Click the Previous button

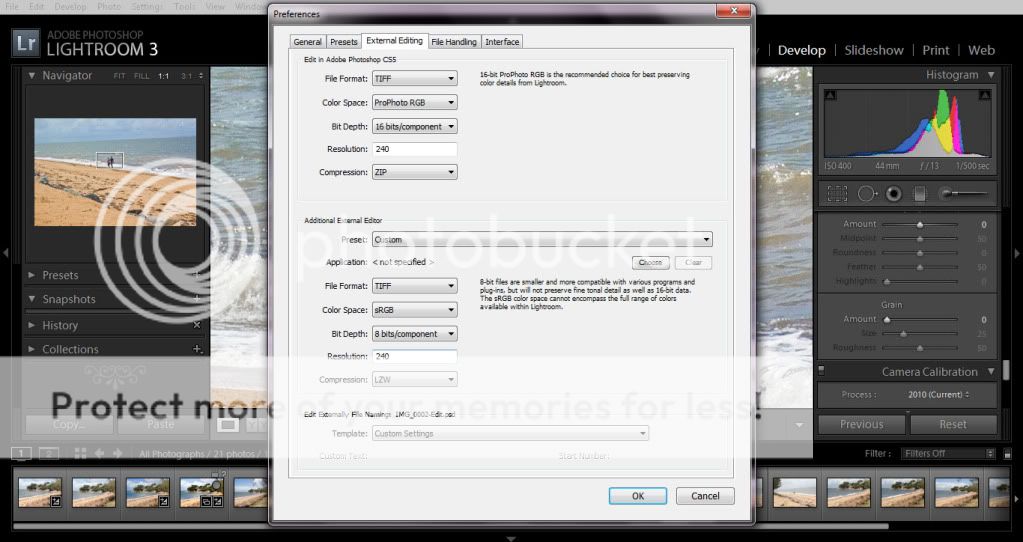point(861,424)
